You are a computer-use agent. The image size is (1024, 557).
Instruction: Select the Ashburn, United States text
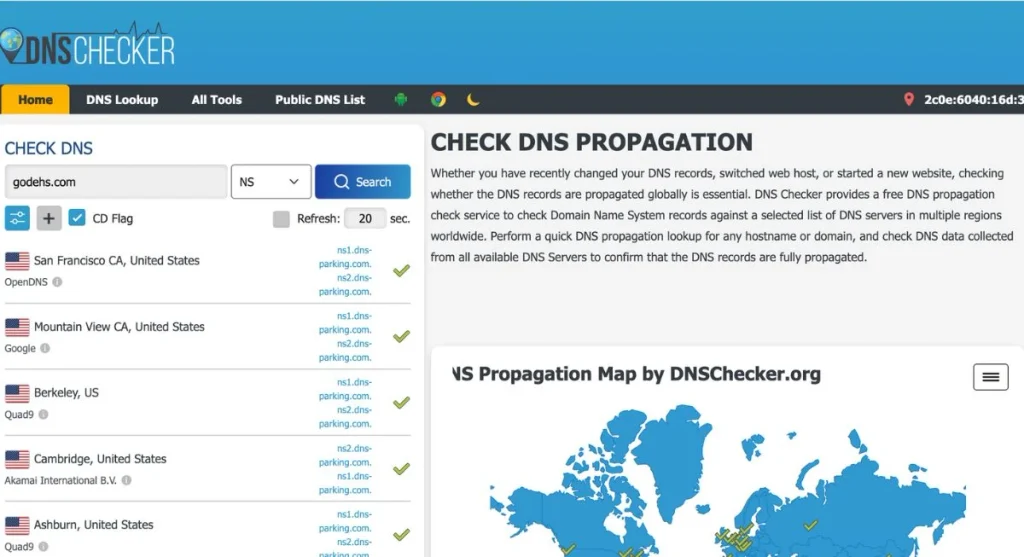(93, 524)
